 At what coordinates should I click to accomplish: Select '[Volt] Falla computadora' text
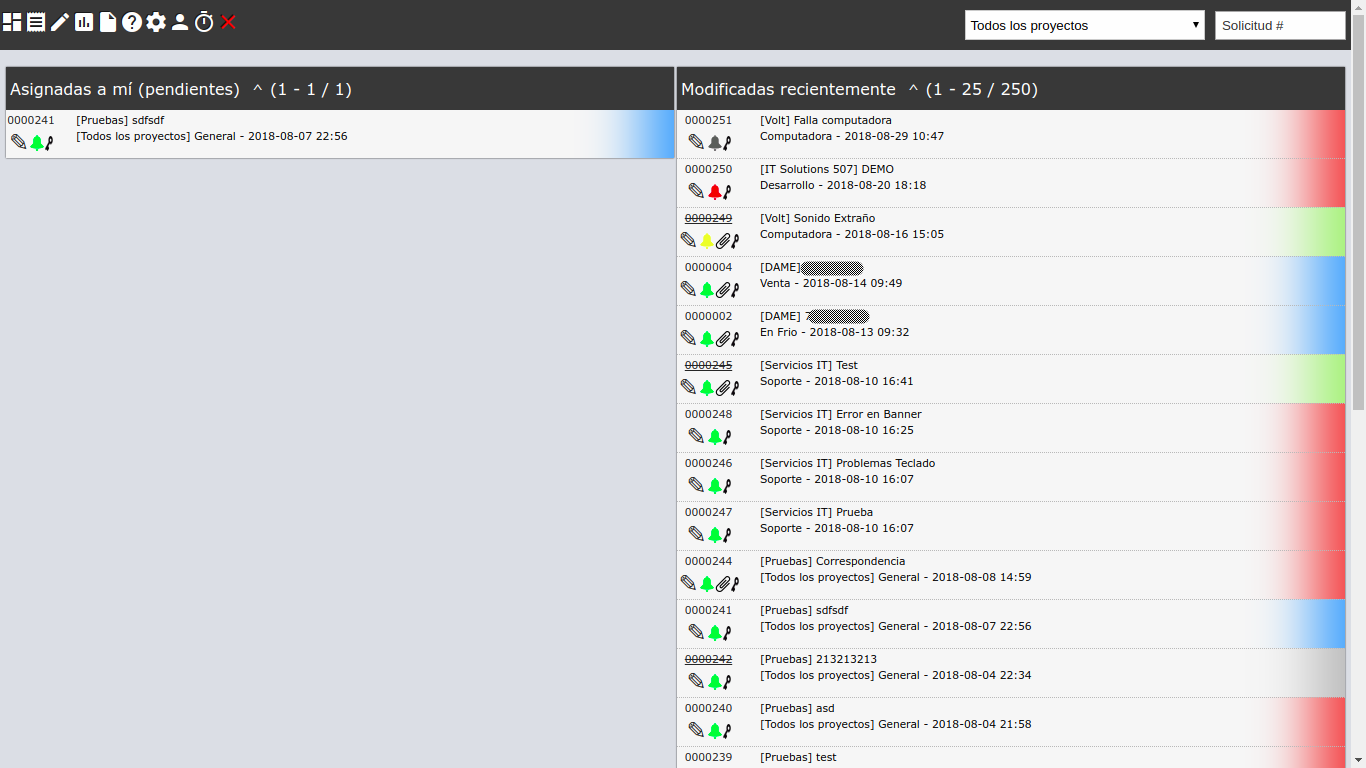(826, 120)
